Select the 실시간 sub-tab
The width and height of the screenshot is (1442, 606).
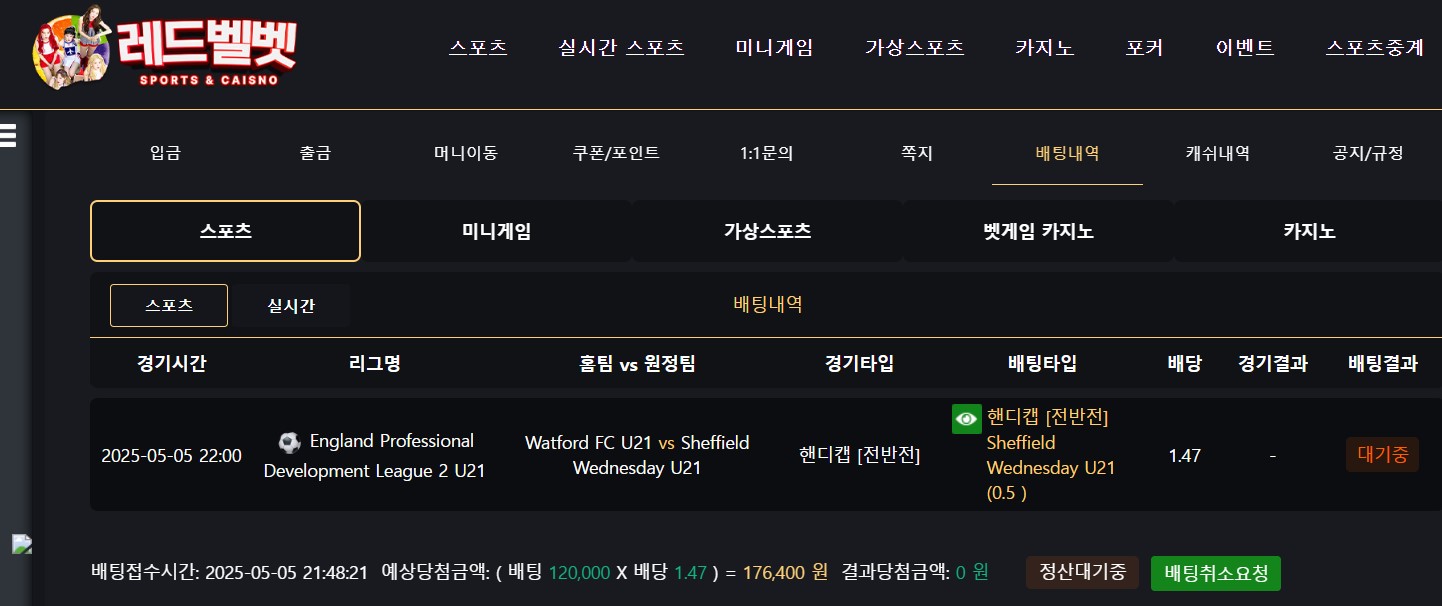tap(291, 306)
